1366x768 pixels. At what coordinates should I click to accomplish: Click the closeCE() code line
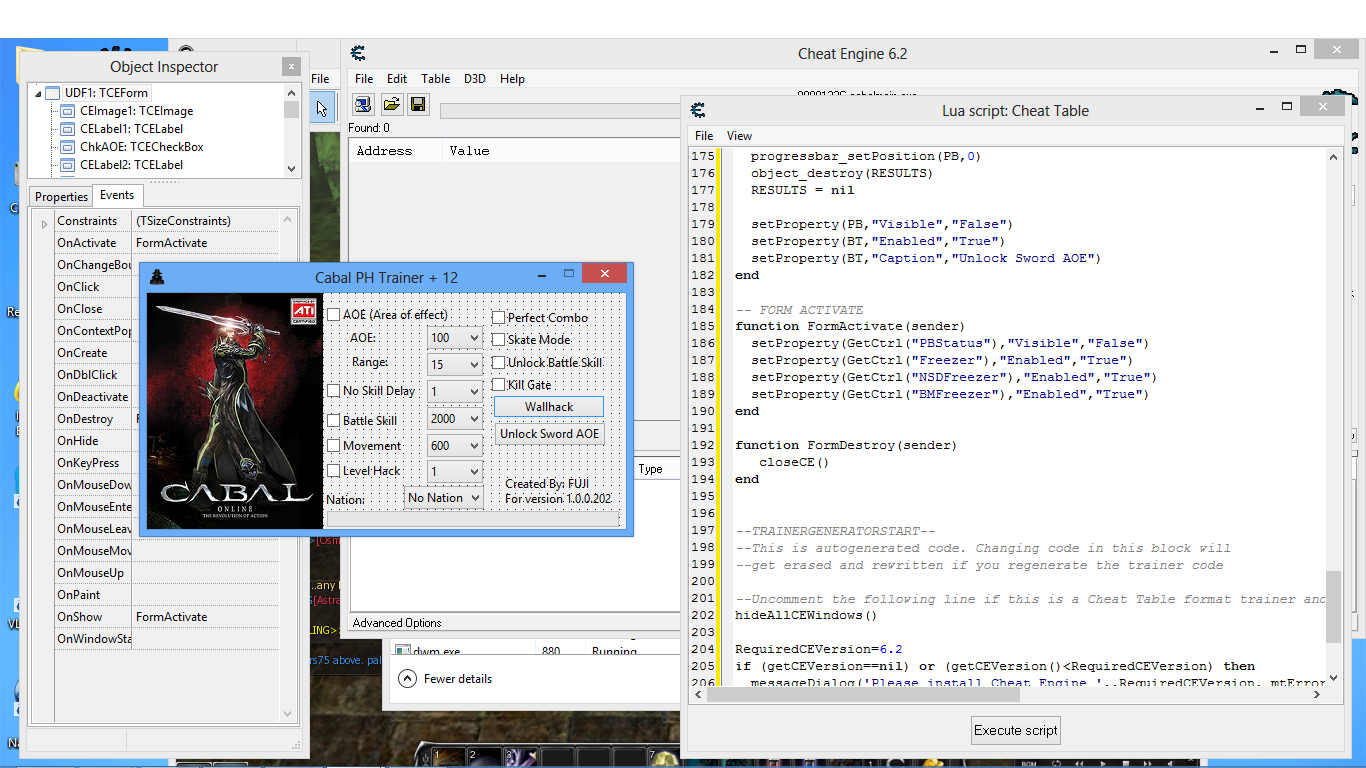[794, 463]
